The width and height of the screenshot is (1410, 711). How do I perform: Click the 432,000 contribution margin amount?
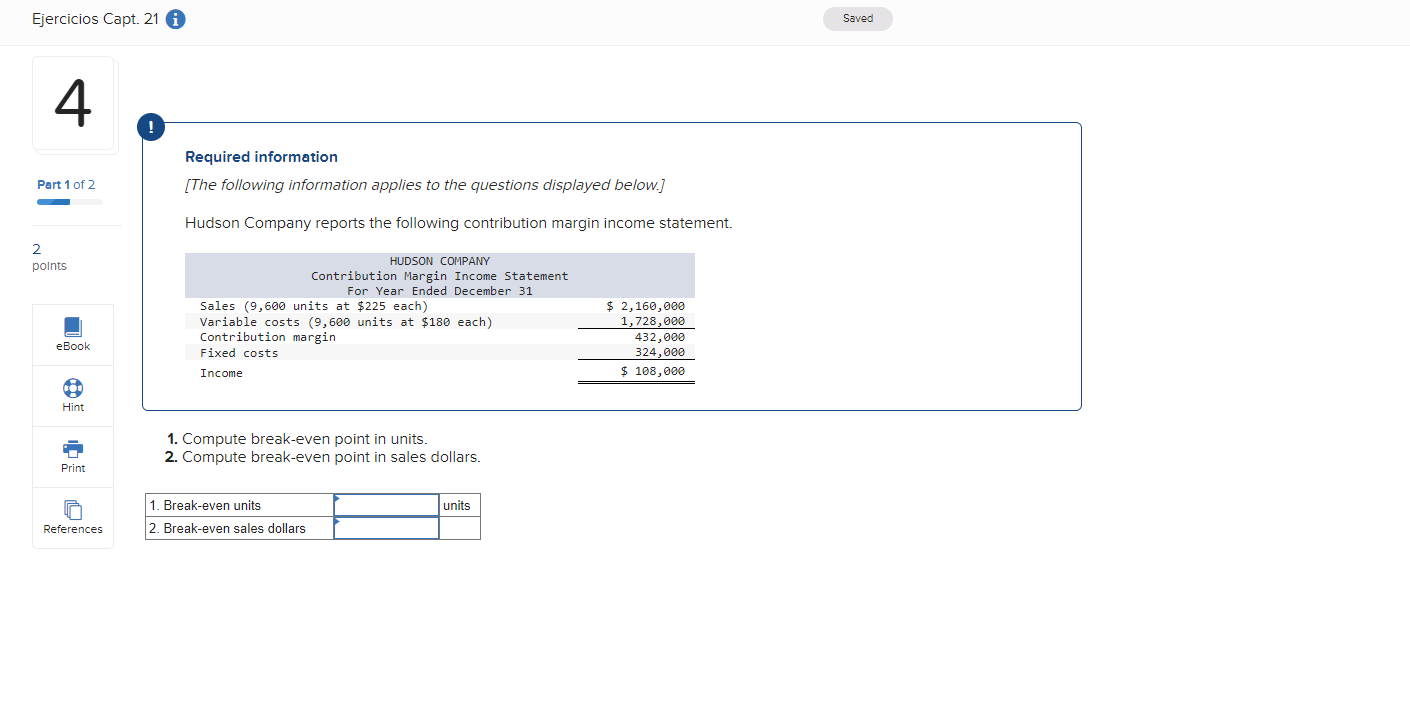[x=660, y=337]
